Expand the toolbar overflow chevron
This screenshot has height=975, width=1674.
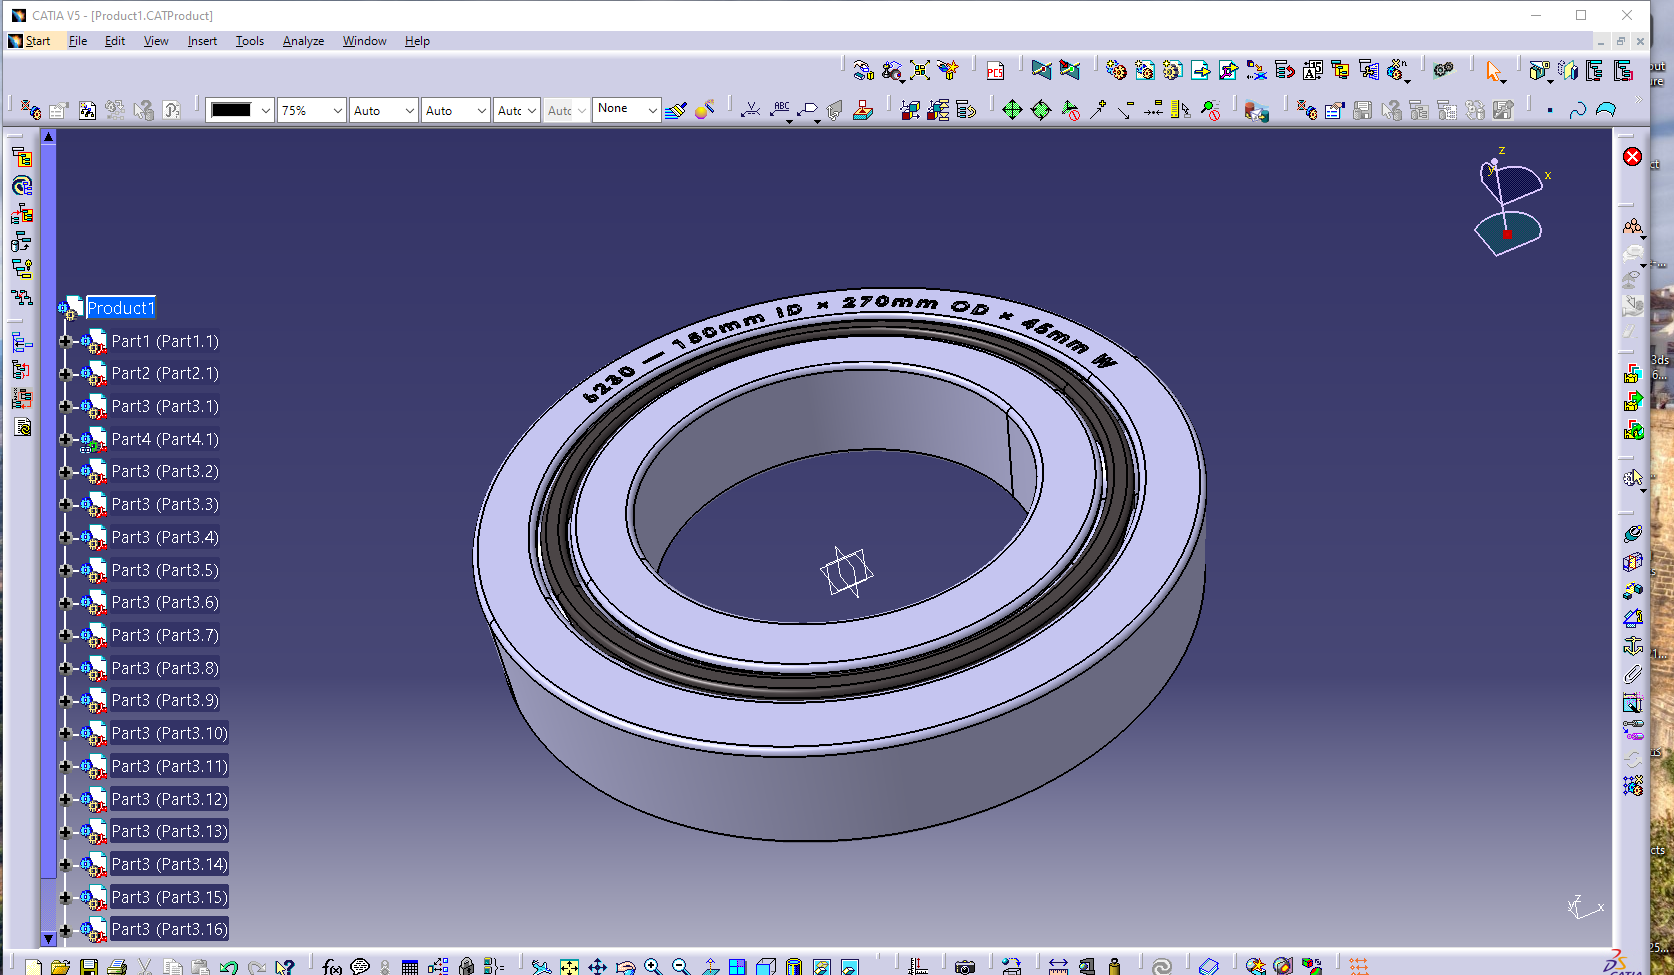[x=1638, y=100]
